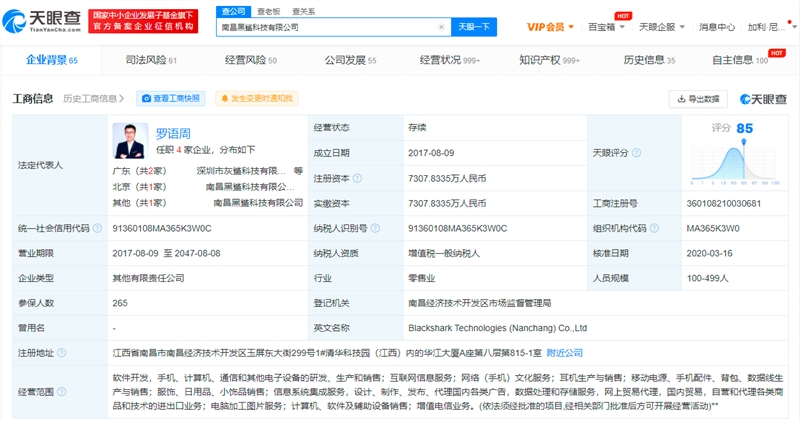800x421 pixels.
Task: Open the 历史信息 tab
Action: (649, 60)
